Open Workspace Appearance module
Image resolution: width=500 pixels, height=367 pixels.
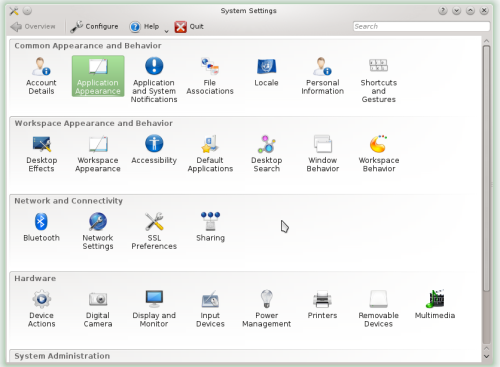[x=98, y=154]
